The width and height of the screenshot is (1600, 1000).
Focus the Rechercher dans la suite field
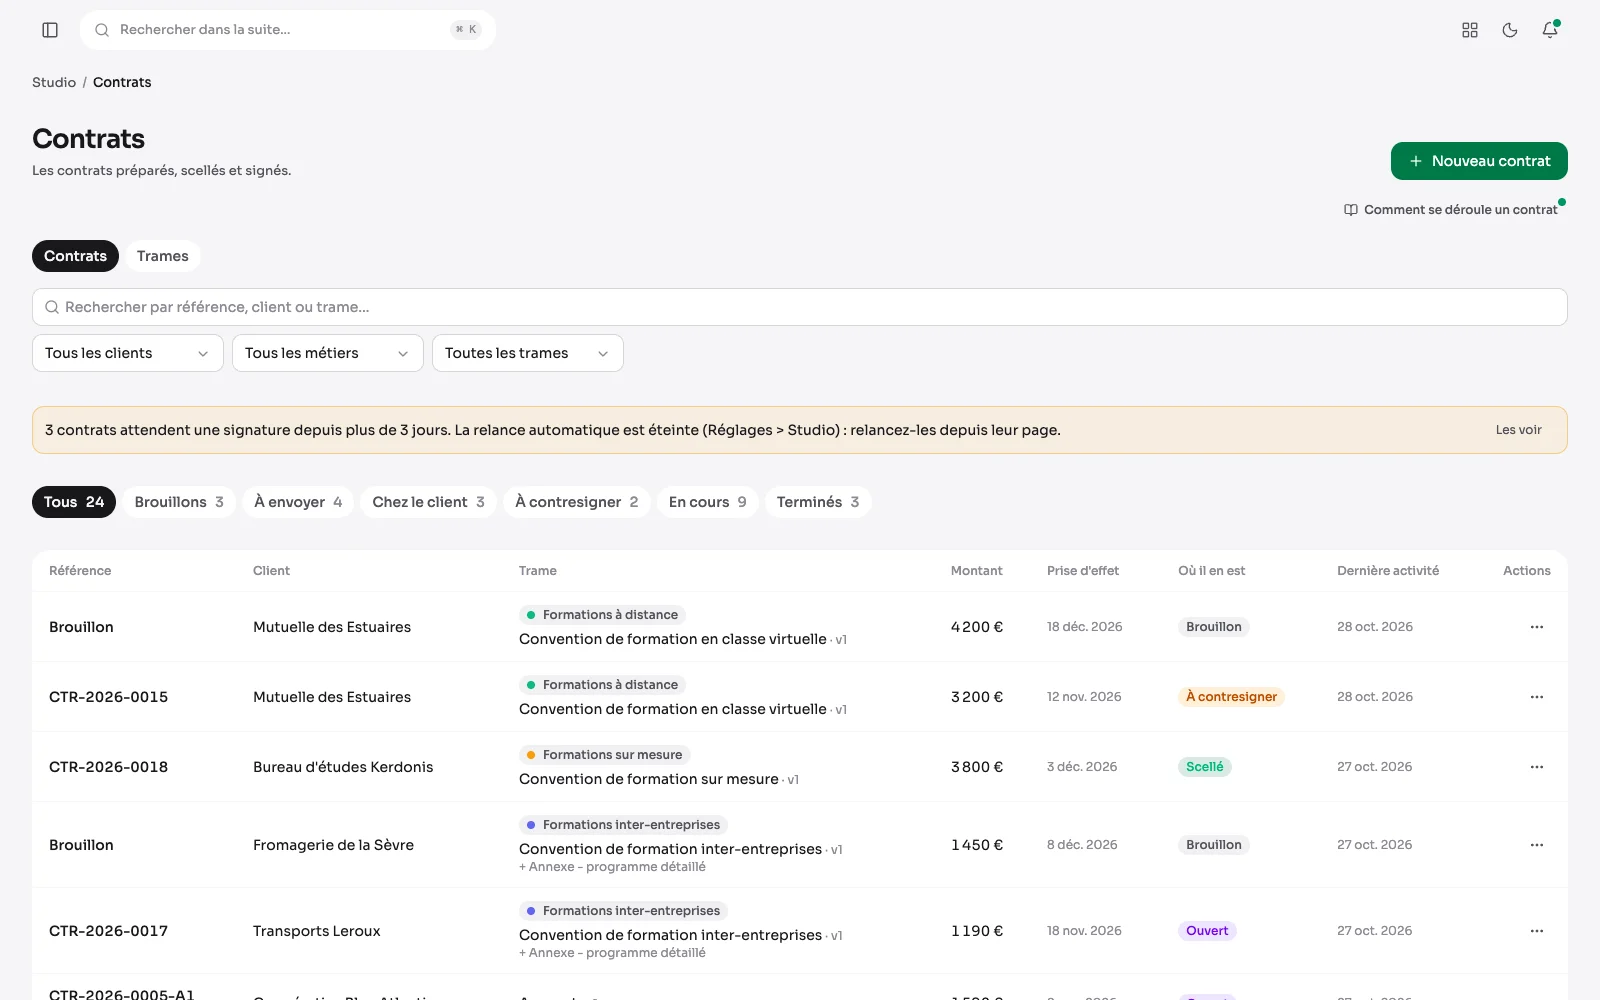pos(288,30)
